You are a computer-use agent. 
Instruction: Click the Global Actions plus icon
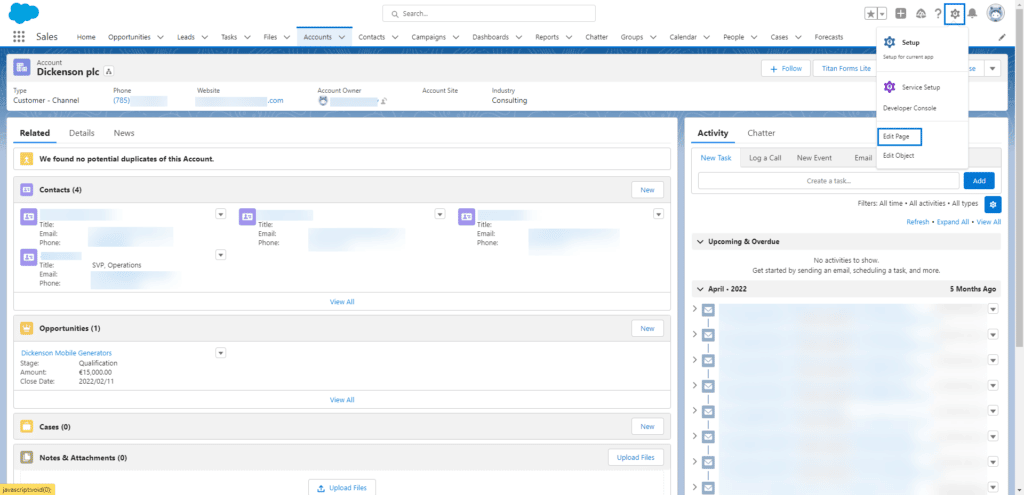pos(901,14)
